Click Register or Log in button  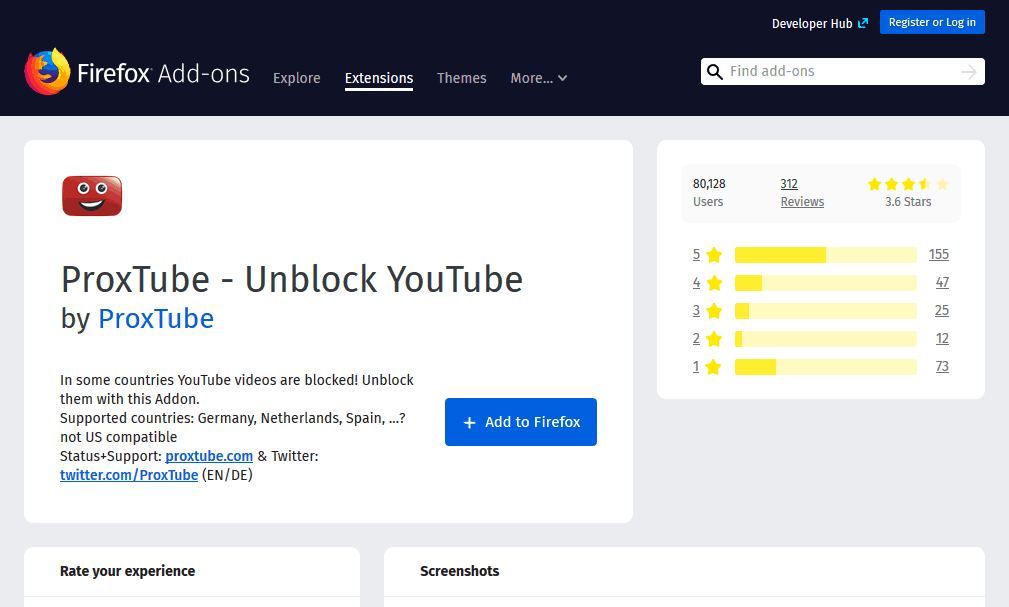(932, 22)
